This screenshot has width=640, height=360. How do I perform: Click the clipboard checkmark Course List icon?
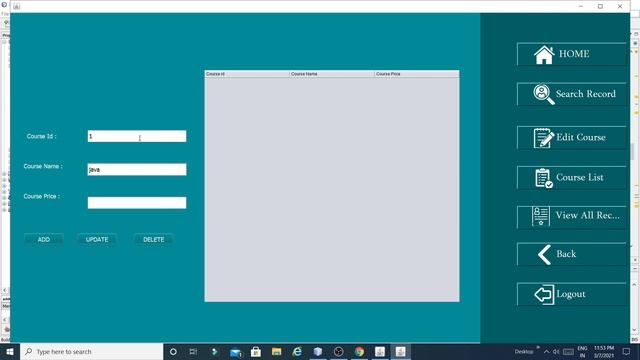point(544,178)
